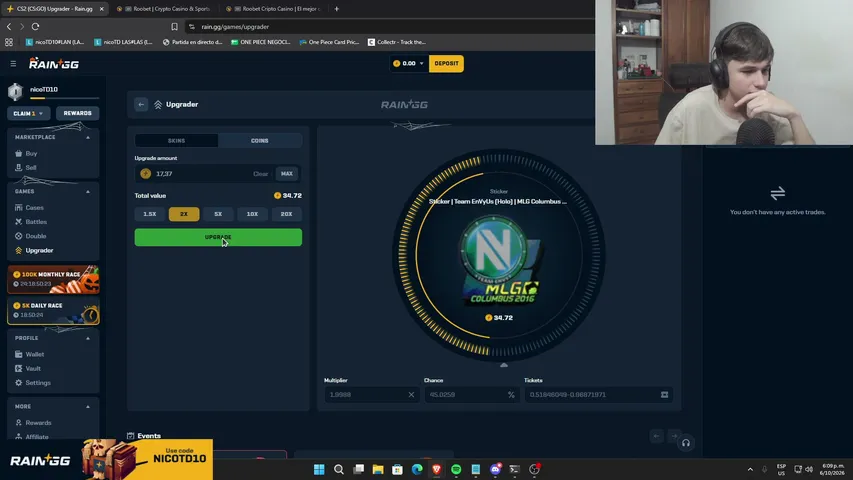Open Collectr bookmark
The image size is (853, 480).
point(397,42)
